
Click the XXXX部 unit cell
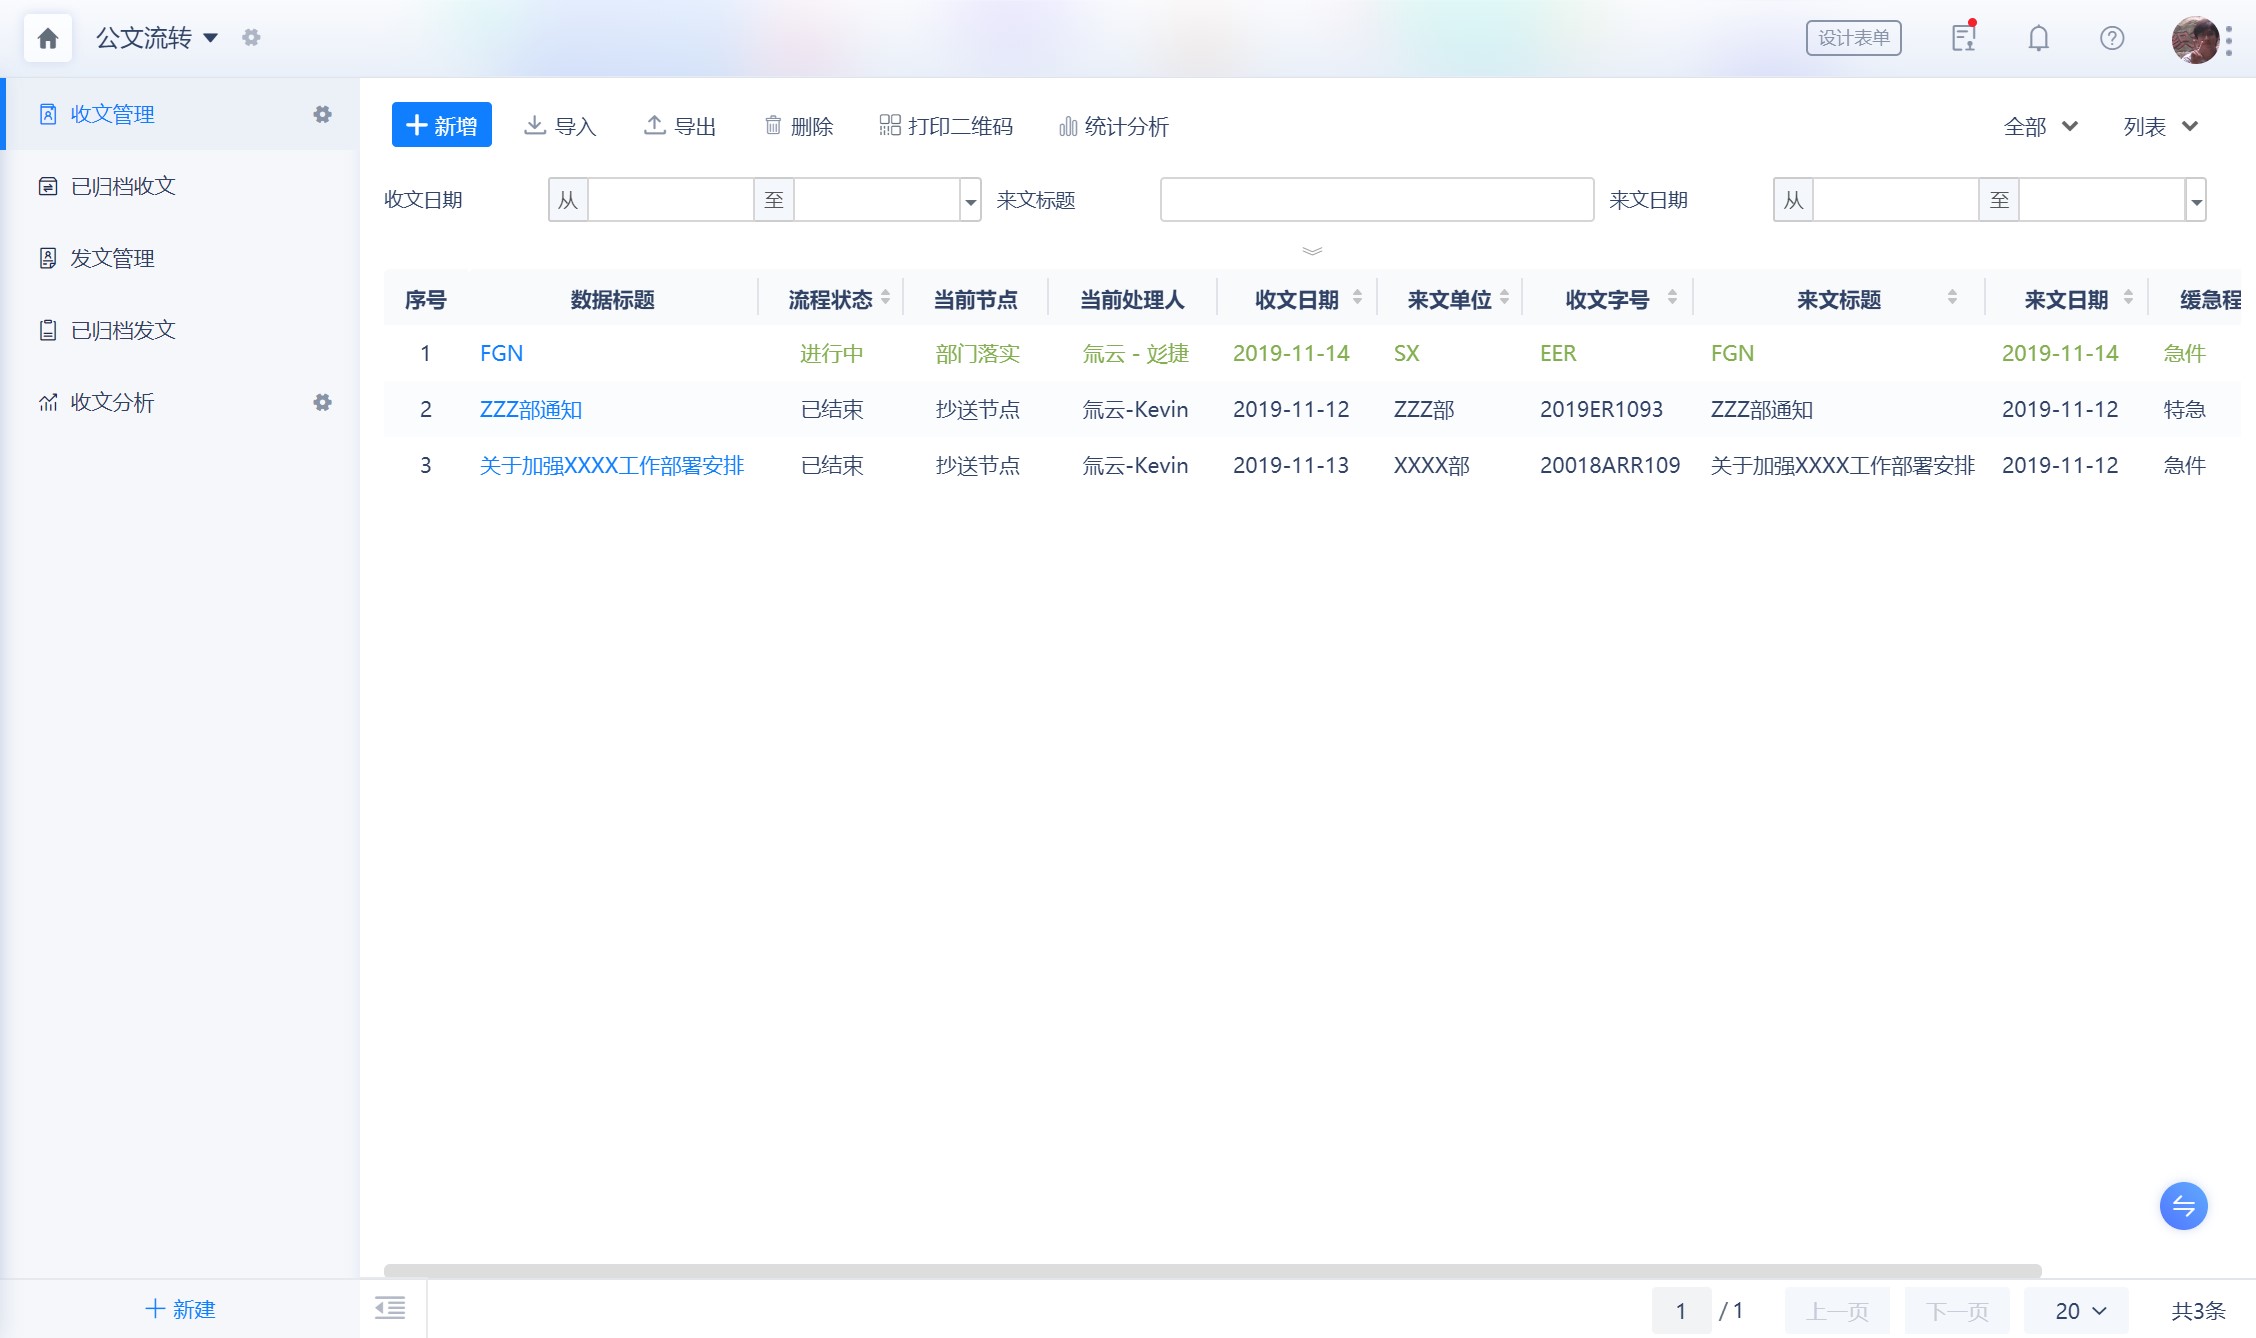point(1432,465)
